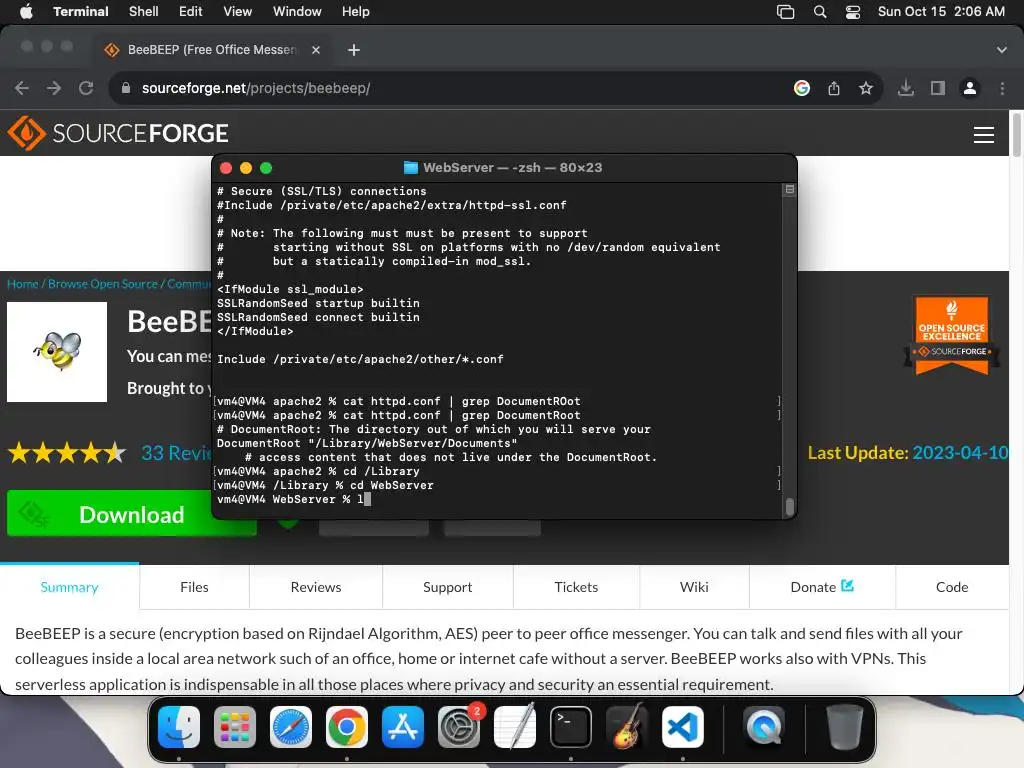Click the Terminal window scrollbar thumb
1024x768 pixels.
[x=790, y=507]
